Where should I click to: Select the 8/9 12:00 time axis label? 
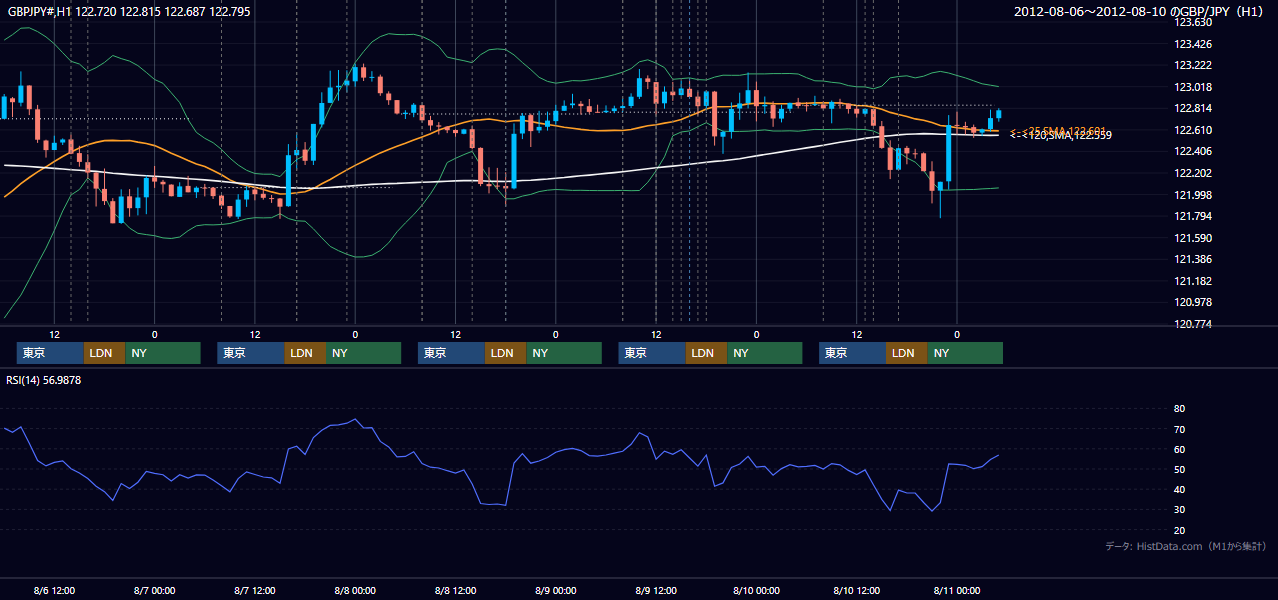tap(656, 591)
